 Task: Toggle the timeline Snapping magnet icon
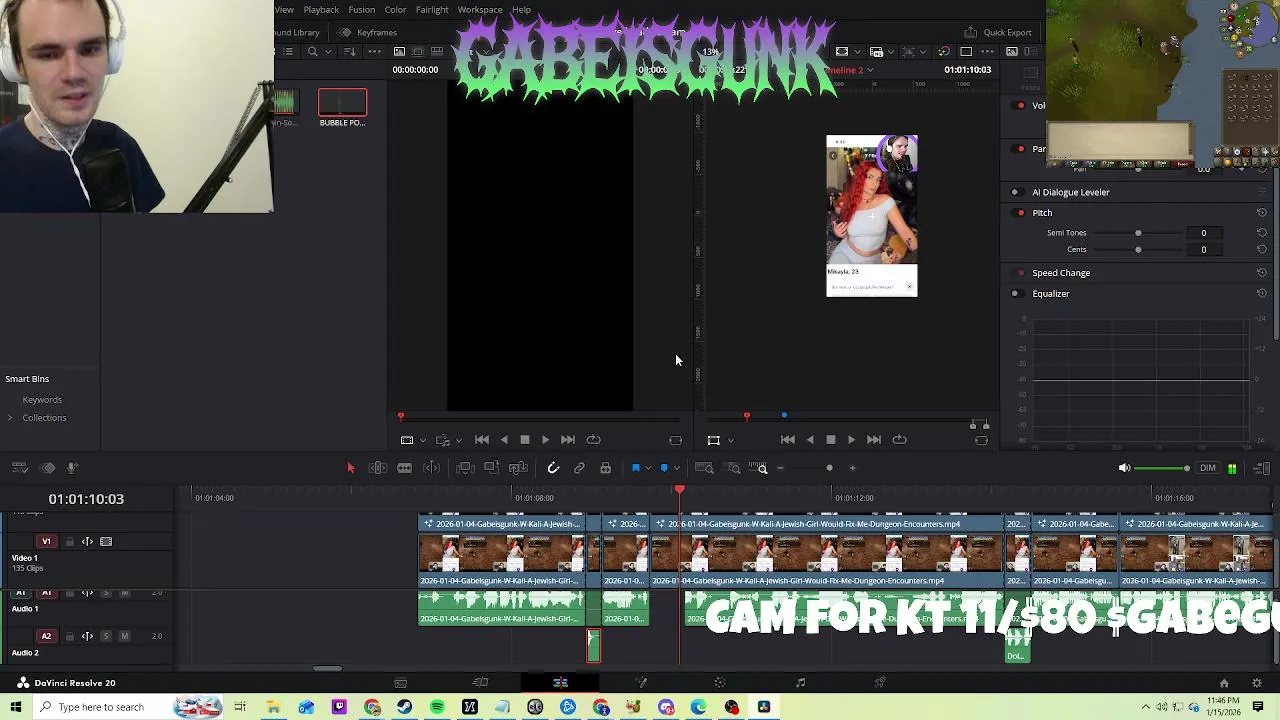click(553, 468)
